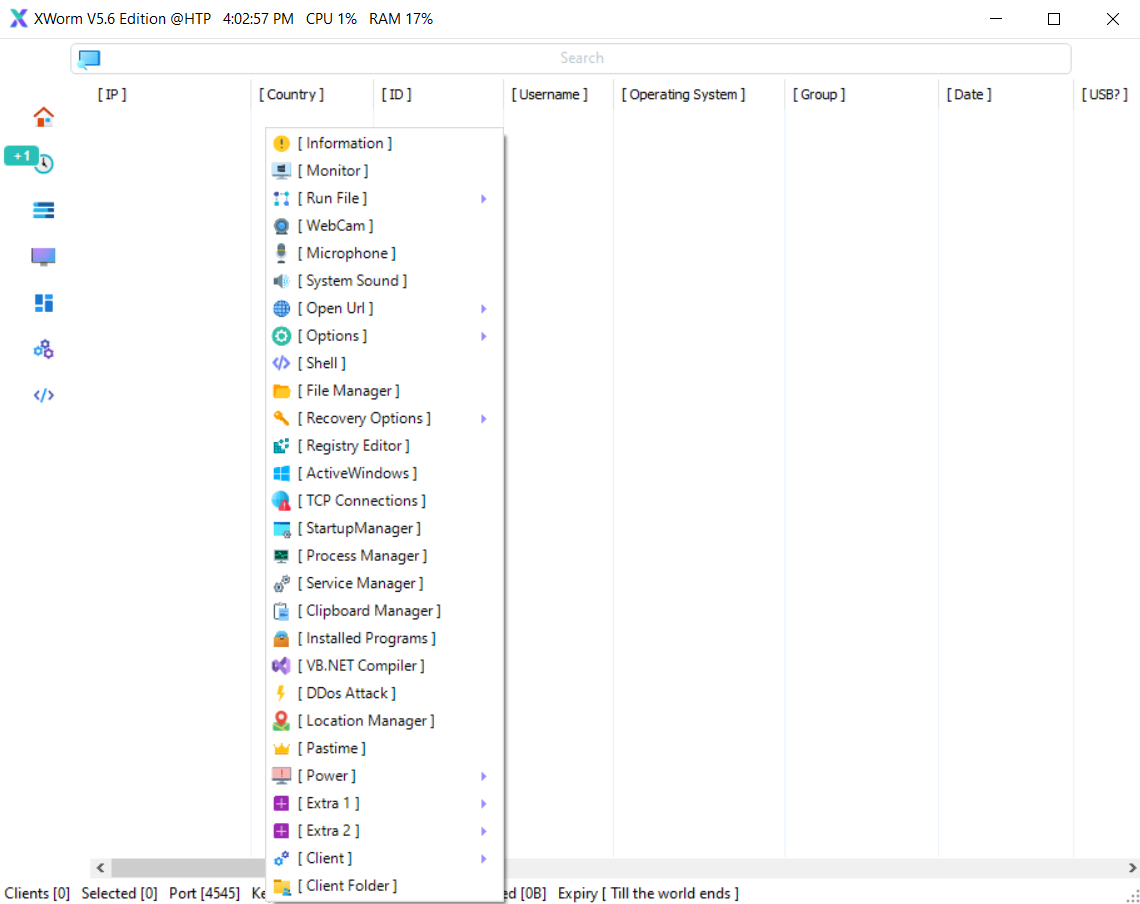The height and width of the screenshot is (904, 1140).
Task: Click the blue tiles icon in sidebar
Action: click(43, 303)
